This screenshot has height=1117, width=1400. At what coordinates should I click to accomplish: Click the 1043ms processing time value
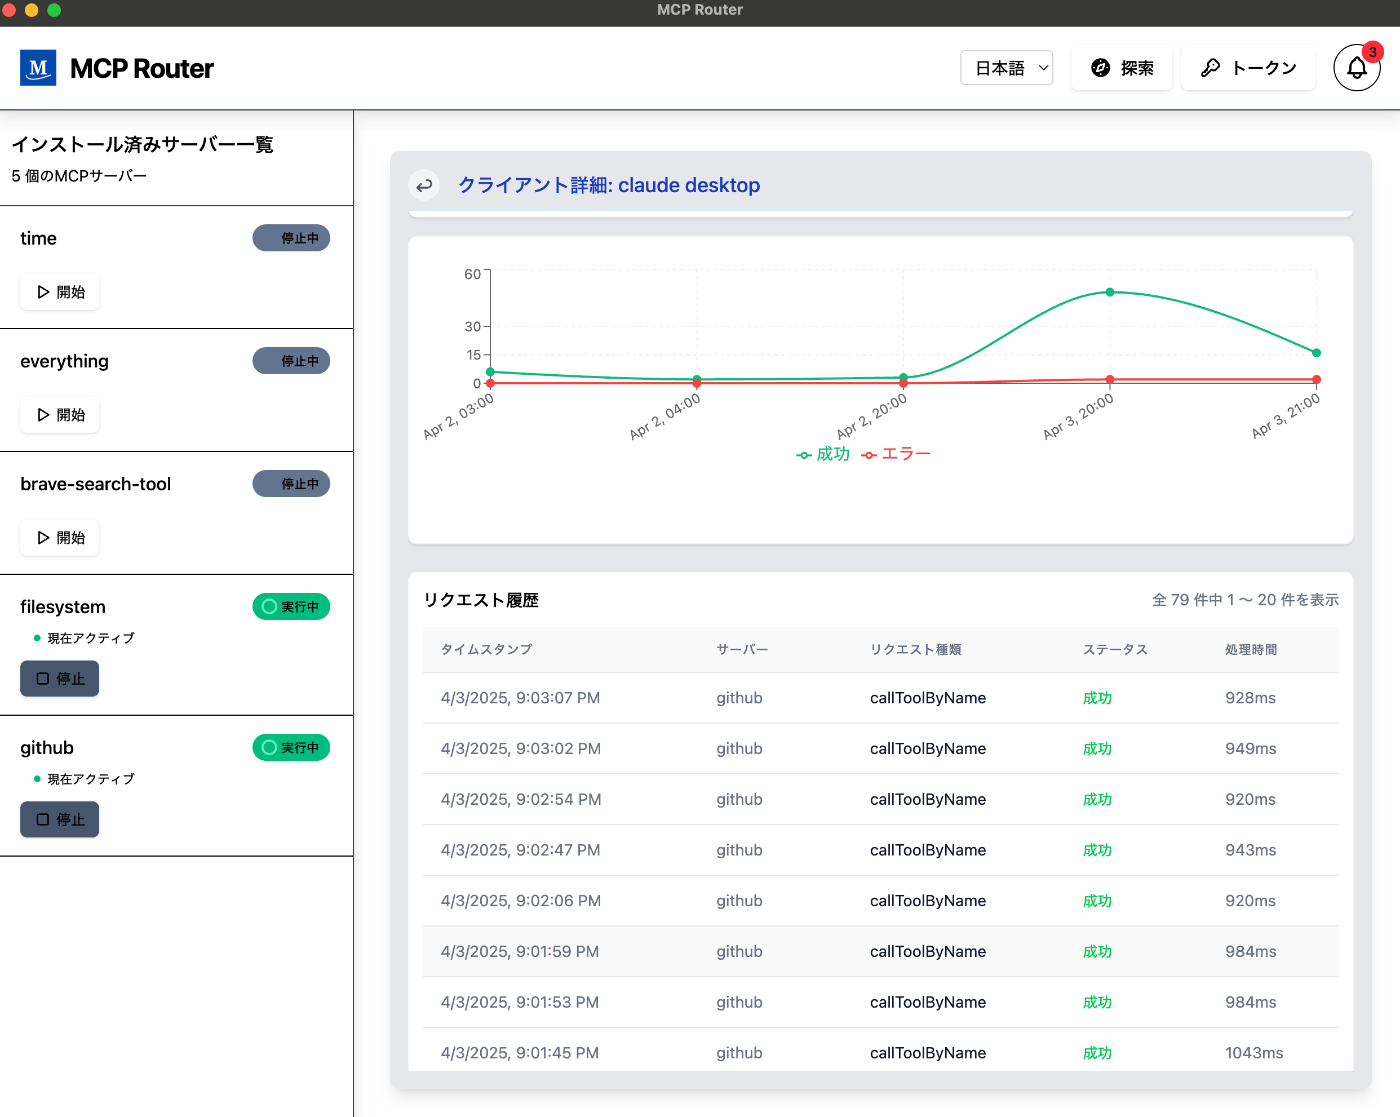click(x=1254, y=1053)
